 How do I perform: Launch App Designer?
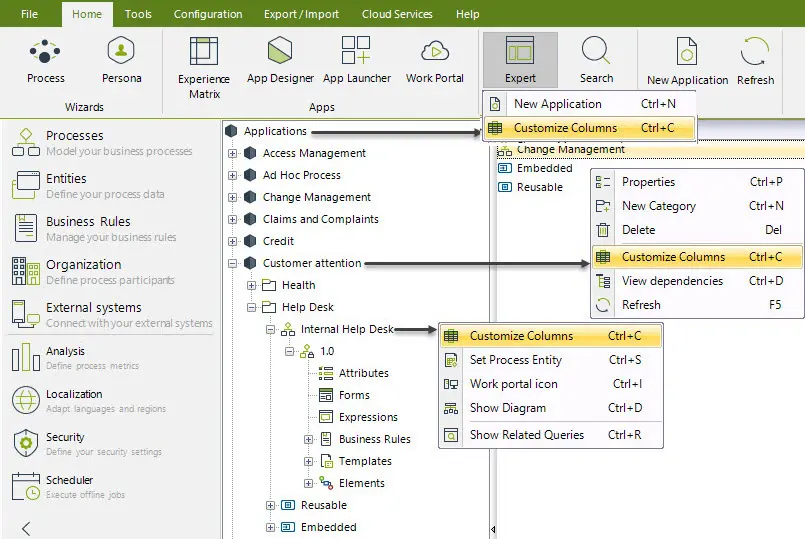(280, 61)
